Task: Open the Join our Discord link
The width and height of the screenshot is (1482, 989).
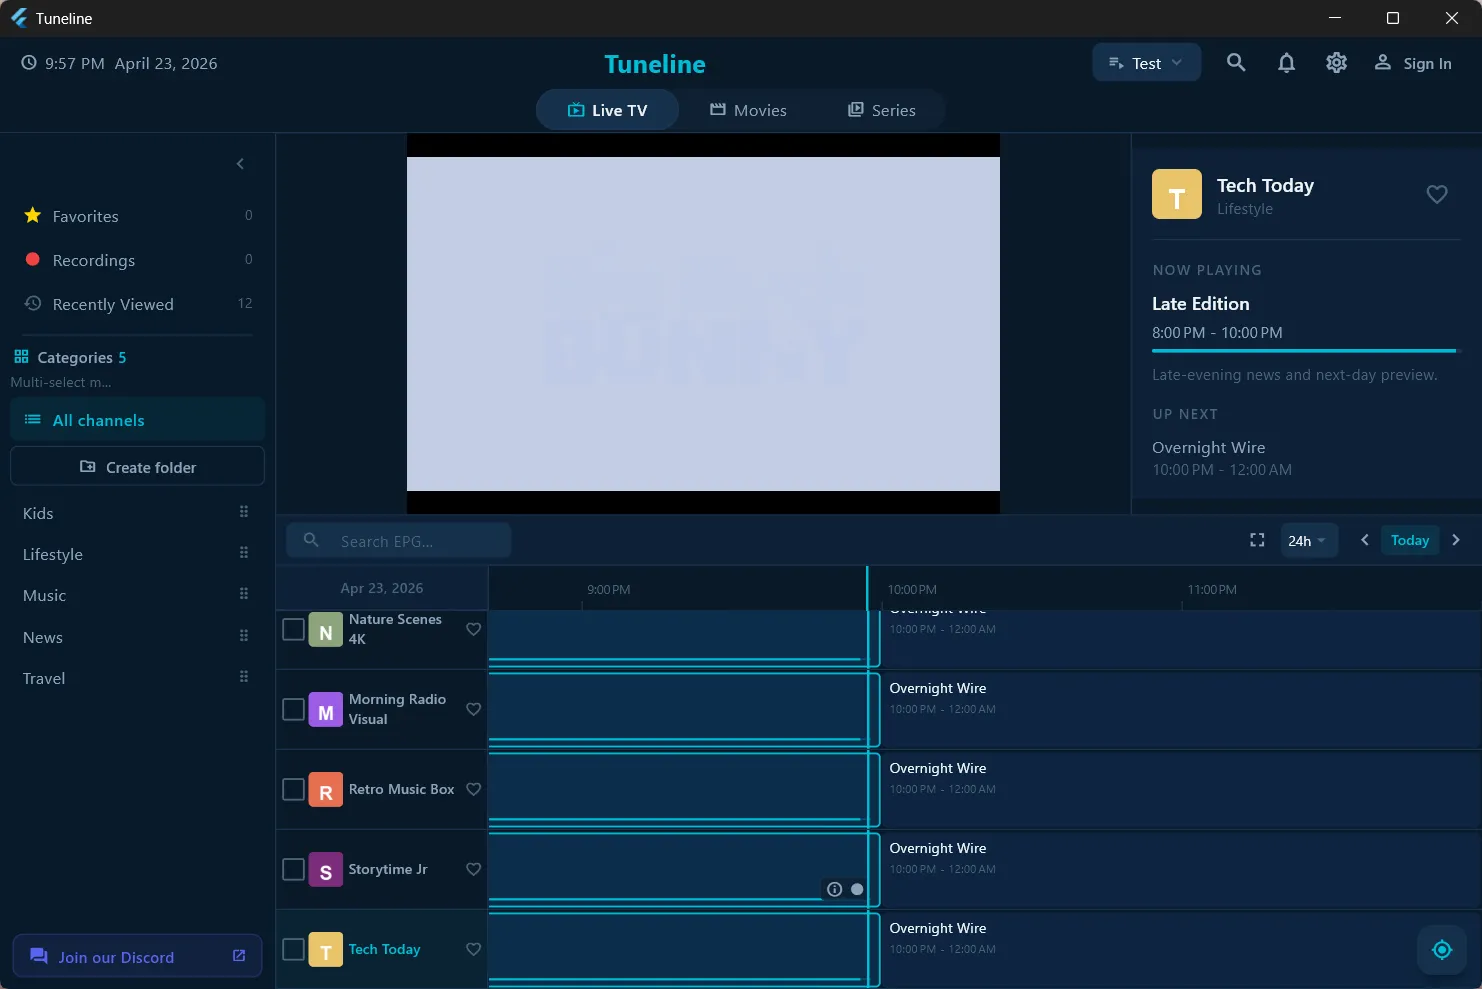Action: click(x=137, y=957)
